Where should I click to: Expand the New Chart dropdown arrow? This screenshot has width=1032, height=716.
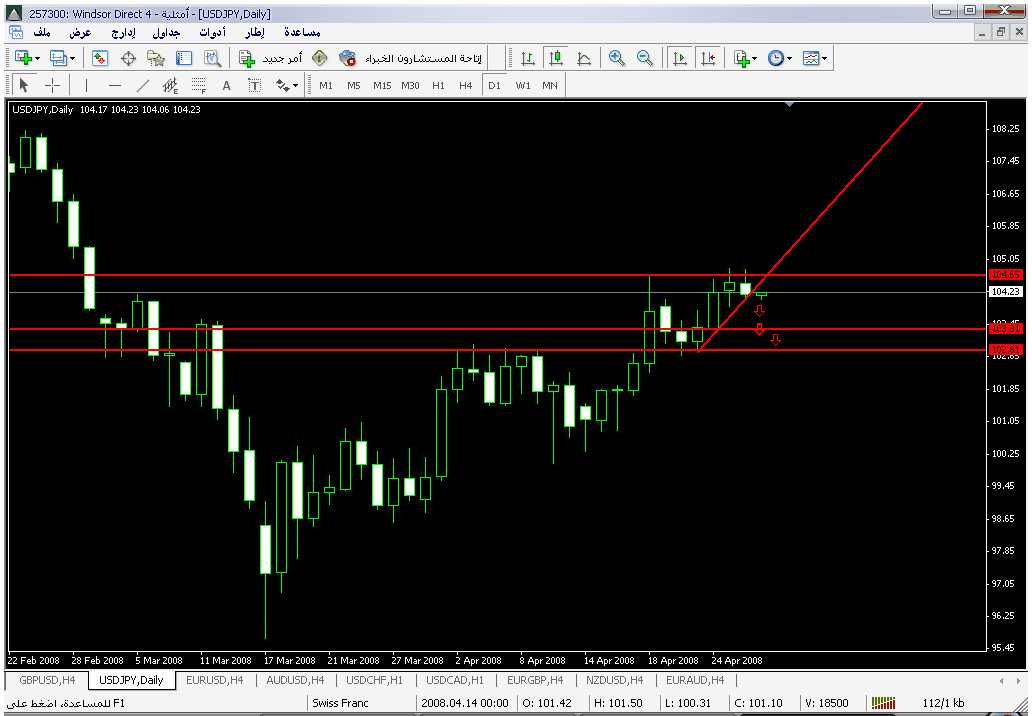[38, 59]
